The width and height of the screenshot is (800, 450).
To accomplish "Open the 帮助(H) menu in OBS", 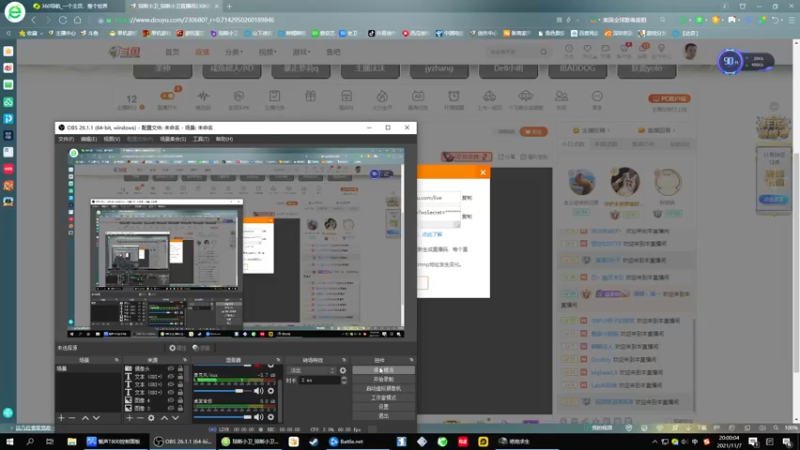I will (x=224, y=139).
